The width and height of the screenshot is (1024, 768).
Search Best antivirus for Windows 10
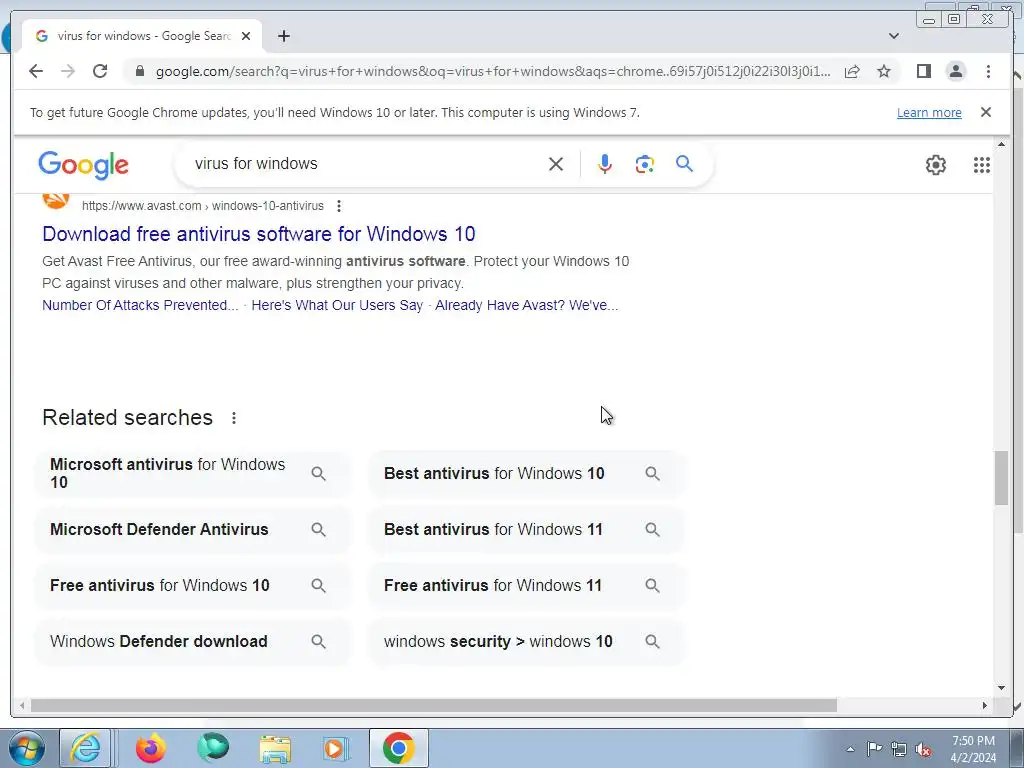pos(527,473)
